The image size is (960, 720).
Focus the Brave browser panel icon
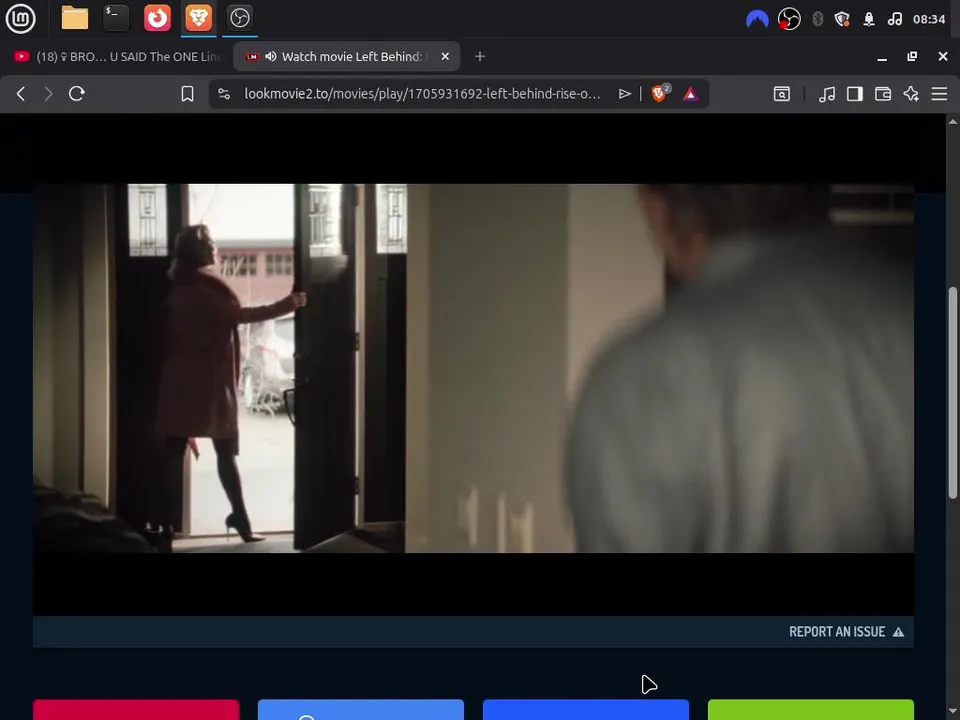198,18
